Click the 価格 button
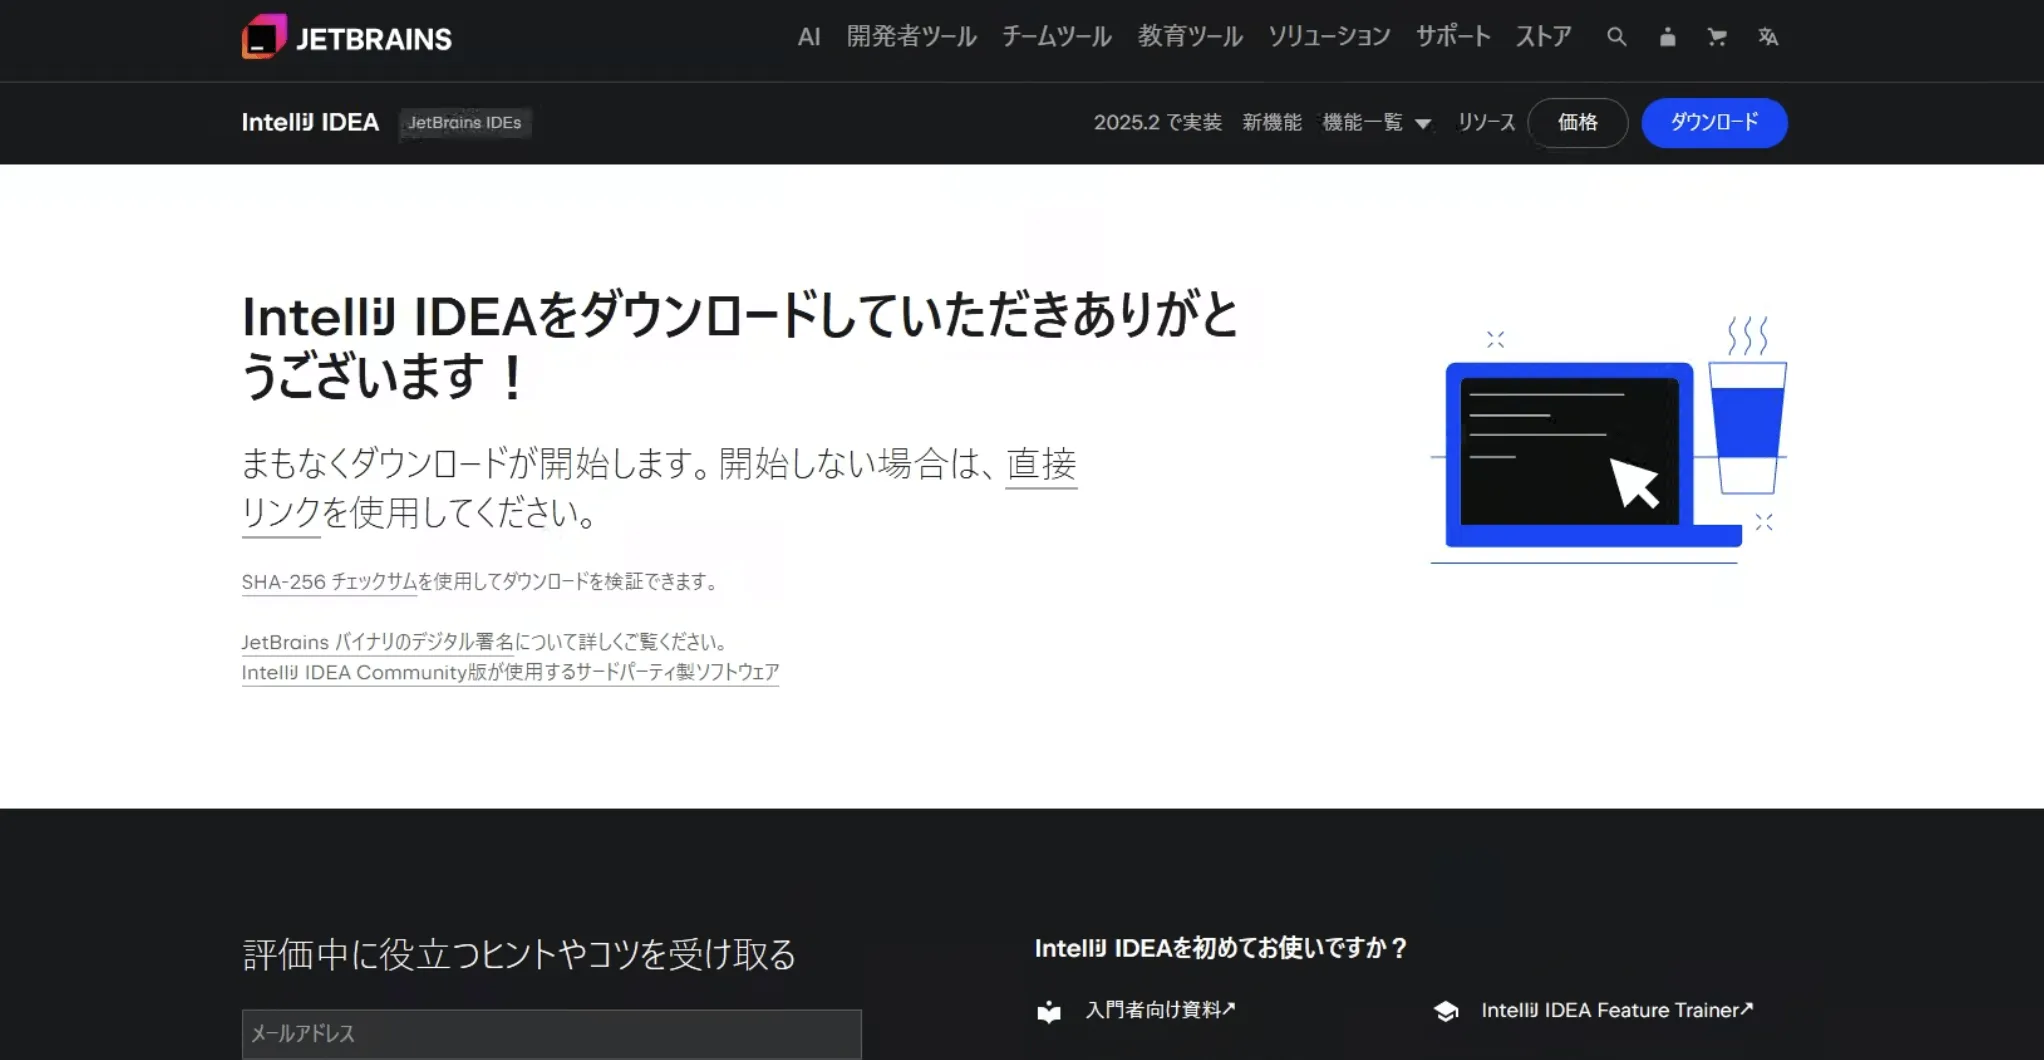Image resolution: width=2044 pixels, height=1060 pixels. [1578, 123]
